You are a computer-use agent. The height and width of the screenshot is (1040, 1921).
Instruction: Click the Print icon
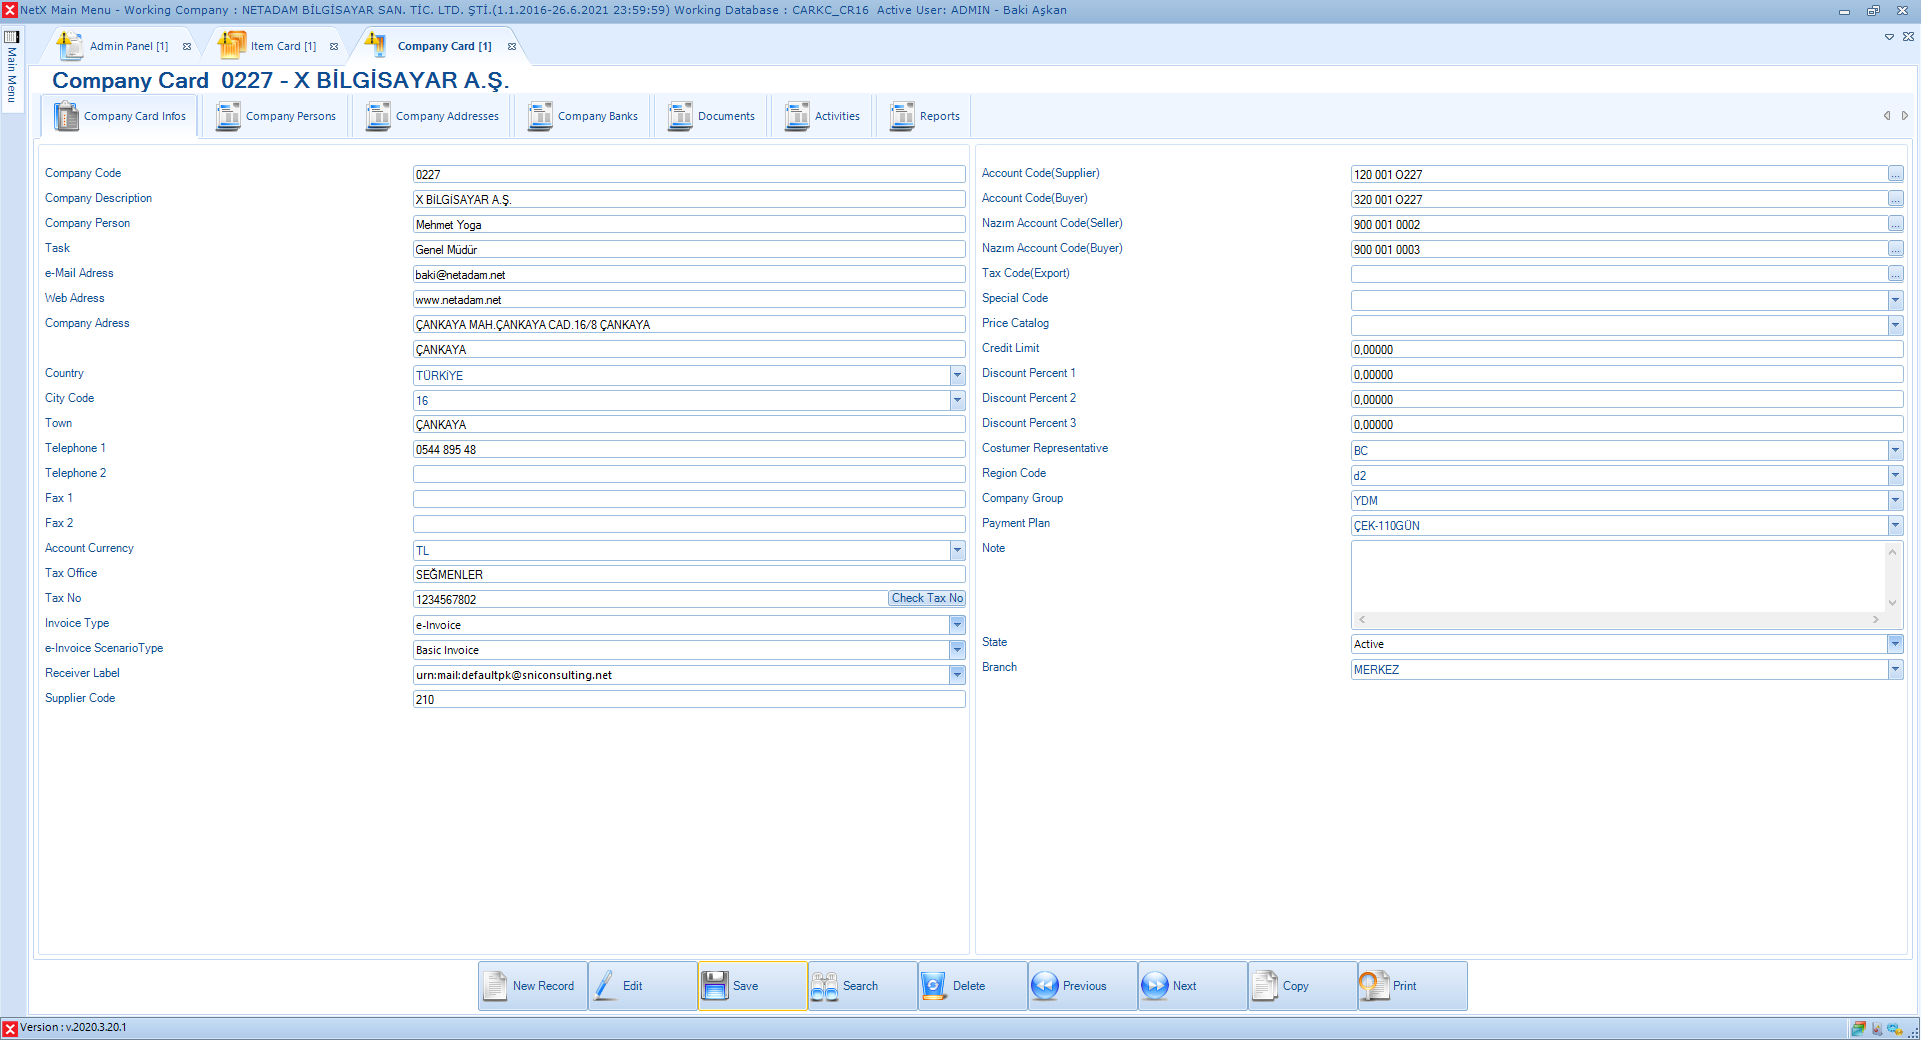coord(1374,986)
